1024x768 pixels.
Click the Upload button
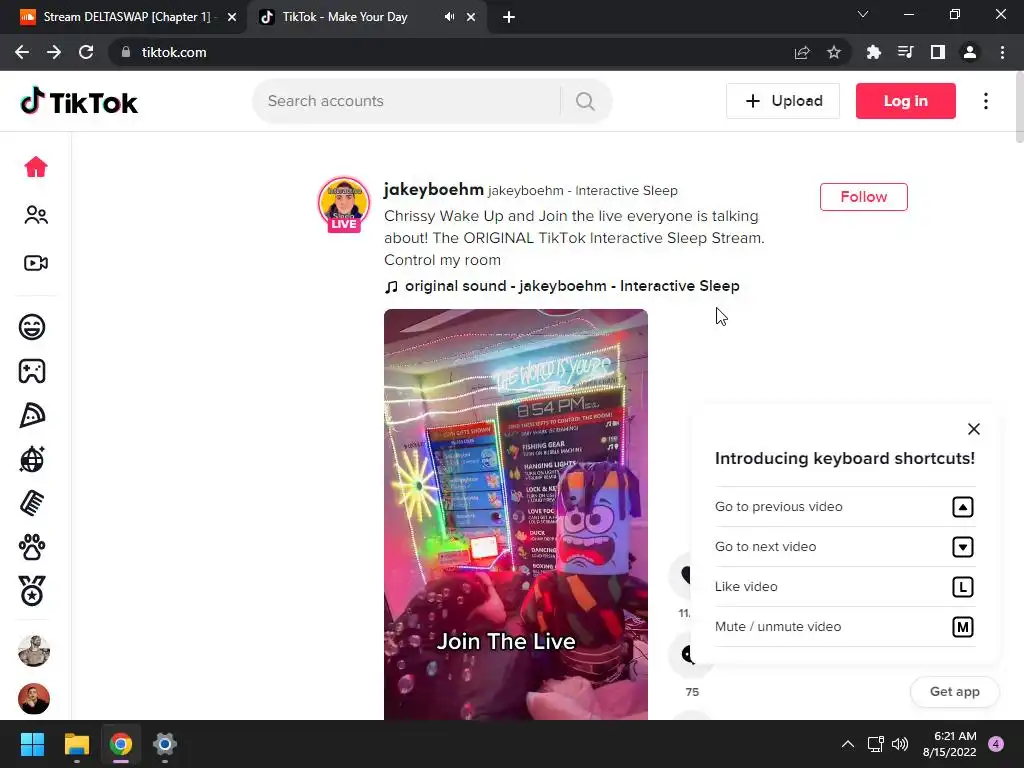pyautogui.click(x=783, y=101)
